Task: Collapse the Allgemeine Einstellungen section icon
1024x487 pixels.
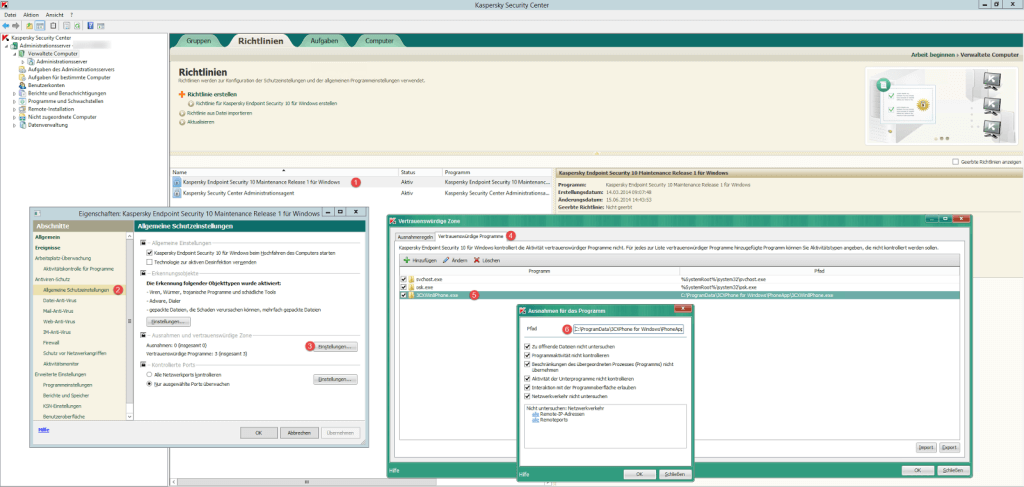Action: coord(143,242)
